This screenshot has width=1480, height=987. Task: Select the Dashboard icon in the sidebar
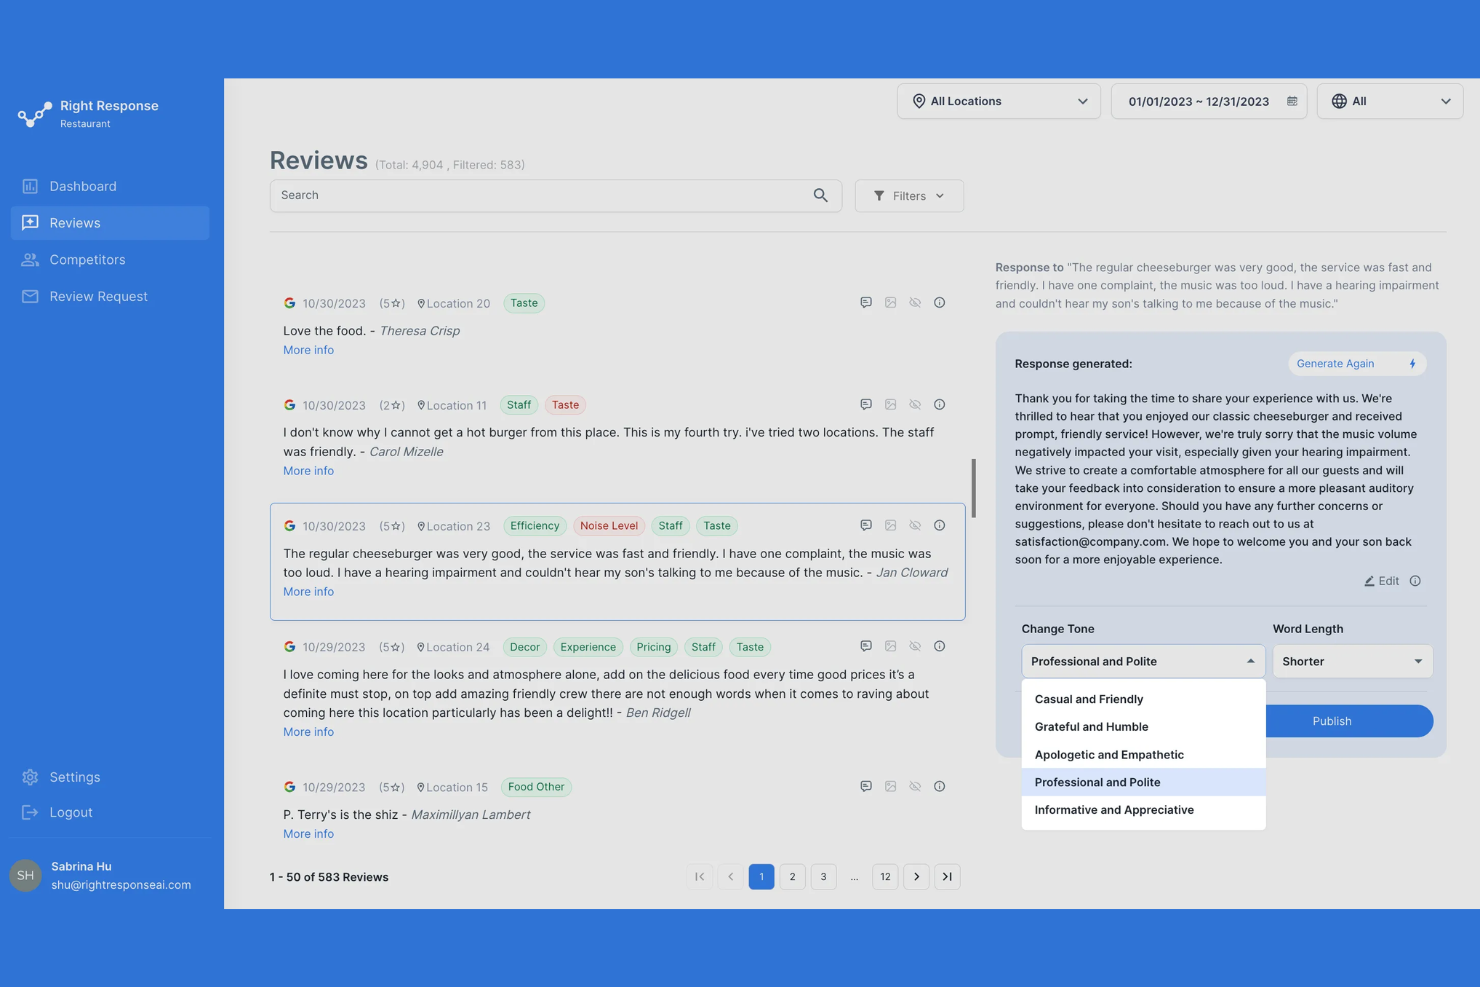point(30,186)
